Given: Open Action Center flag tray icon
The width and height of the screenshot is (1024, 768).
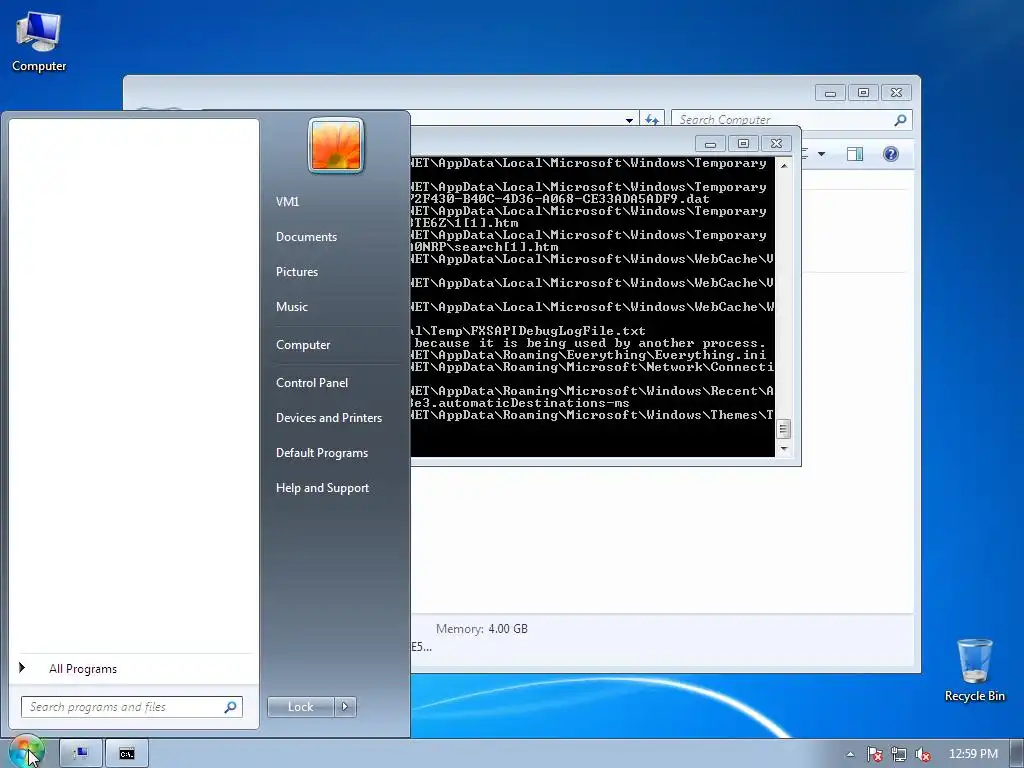Looking at the screenshot, I should point(874,754).
